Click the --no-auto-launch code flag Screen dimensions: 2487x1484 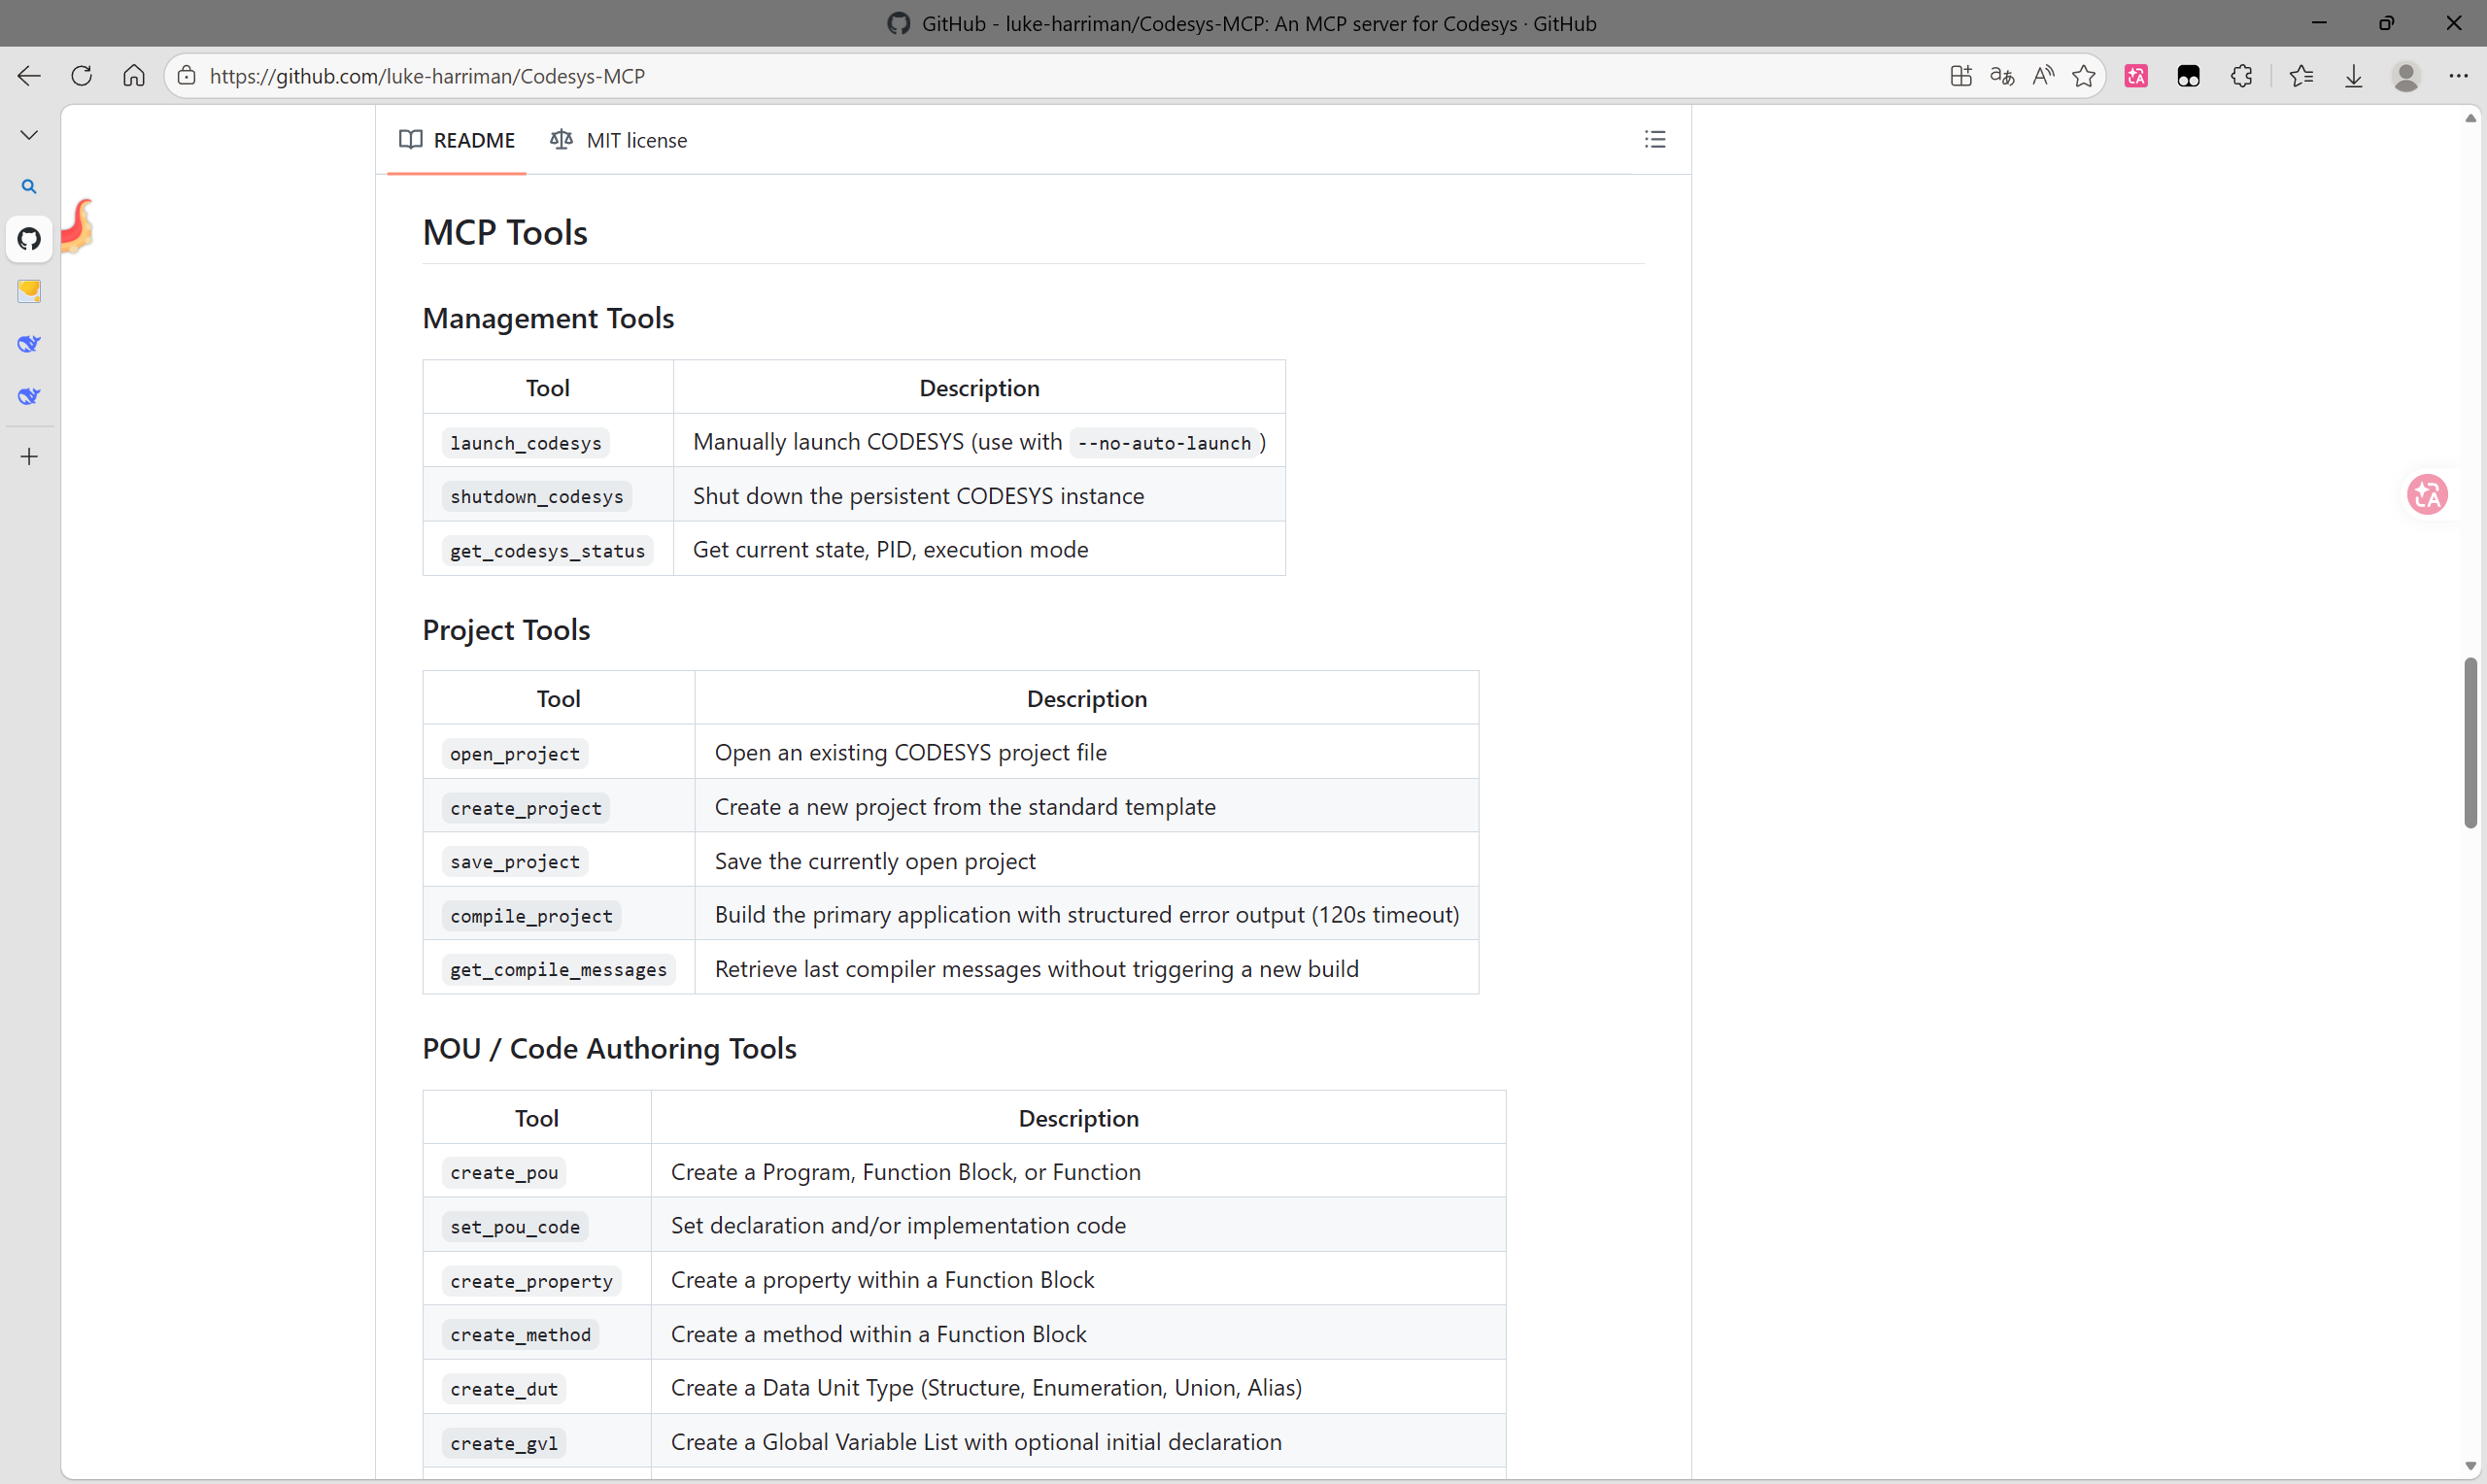pos(1164,443)
